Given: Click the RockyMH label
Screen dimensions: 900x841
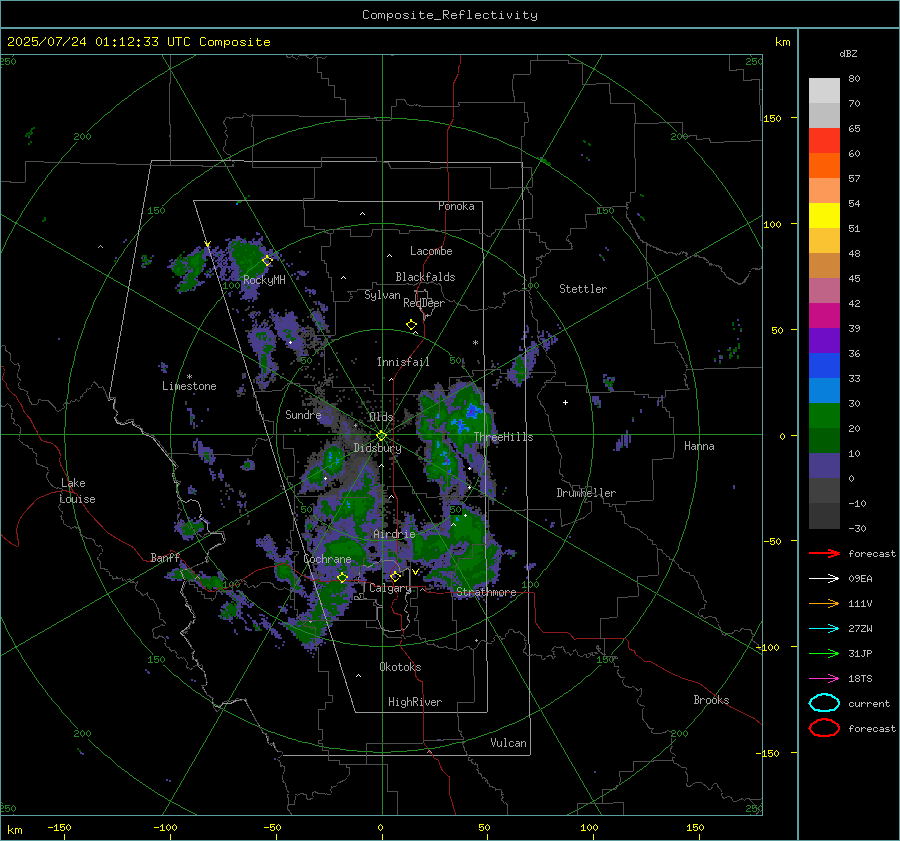Looking at the screenshot, I should (264, 280).
